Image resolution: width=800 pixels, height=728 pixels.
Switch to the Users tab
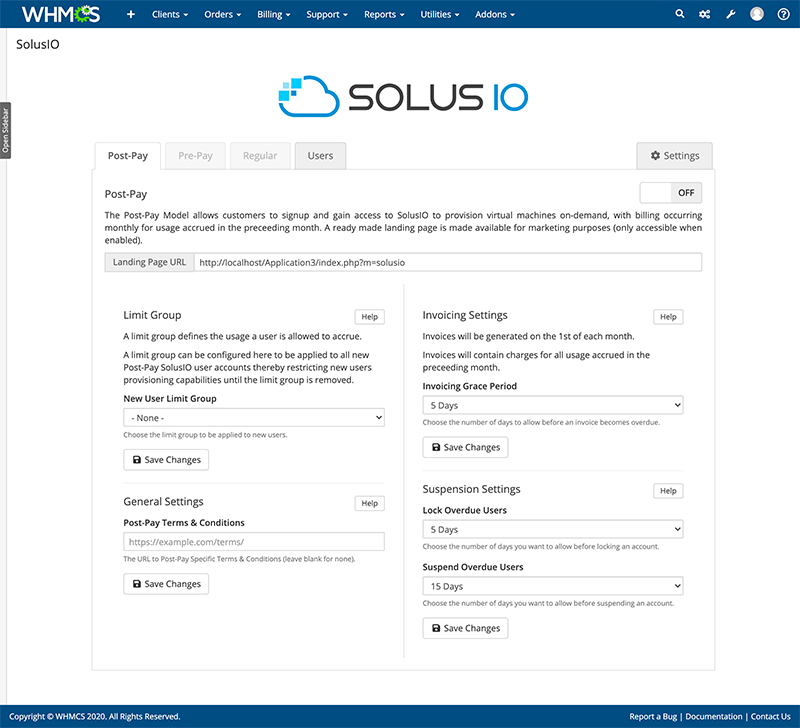click(320, 156)
